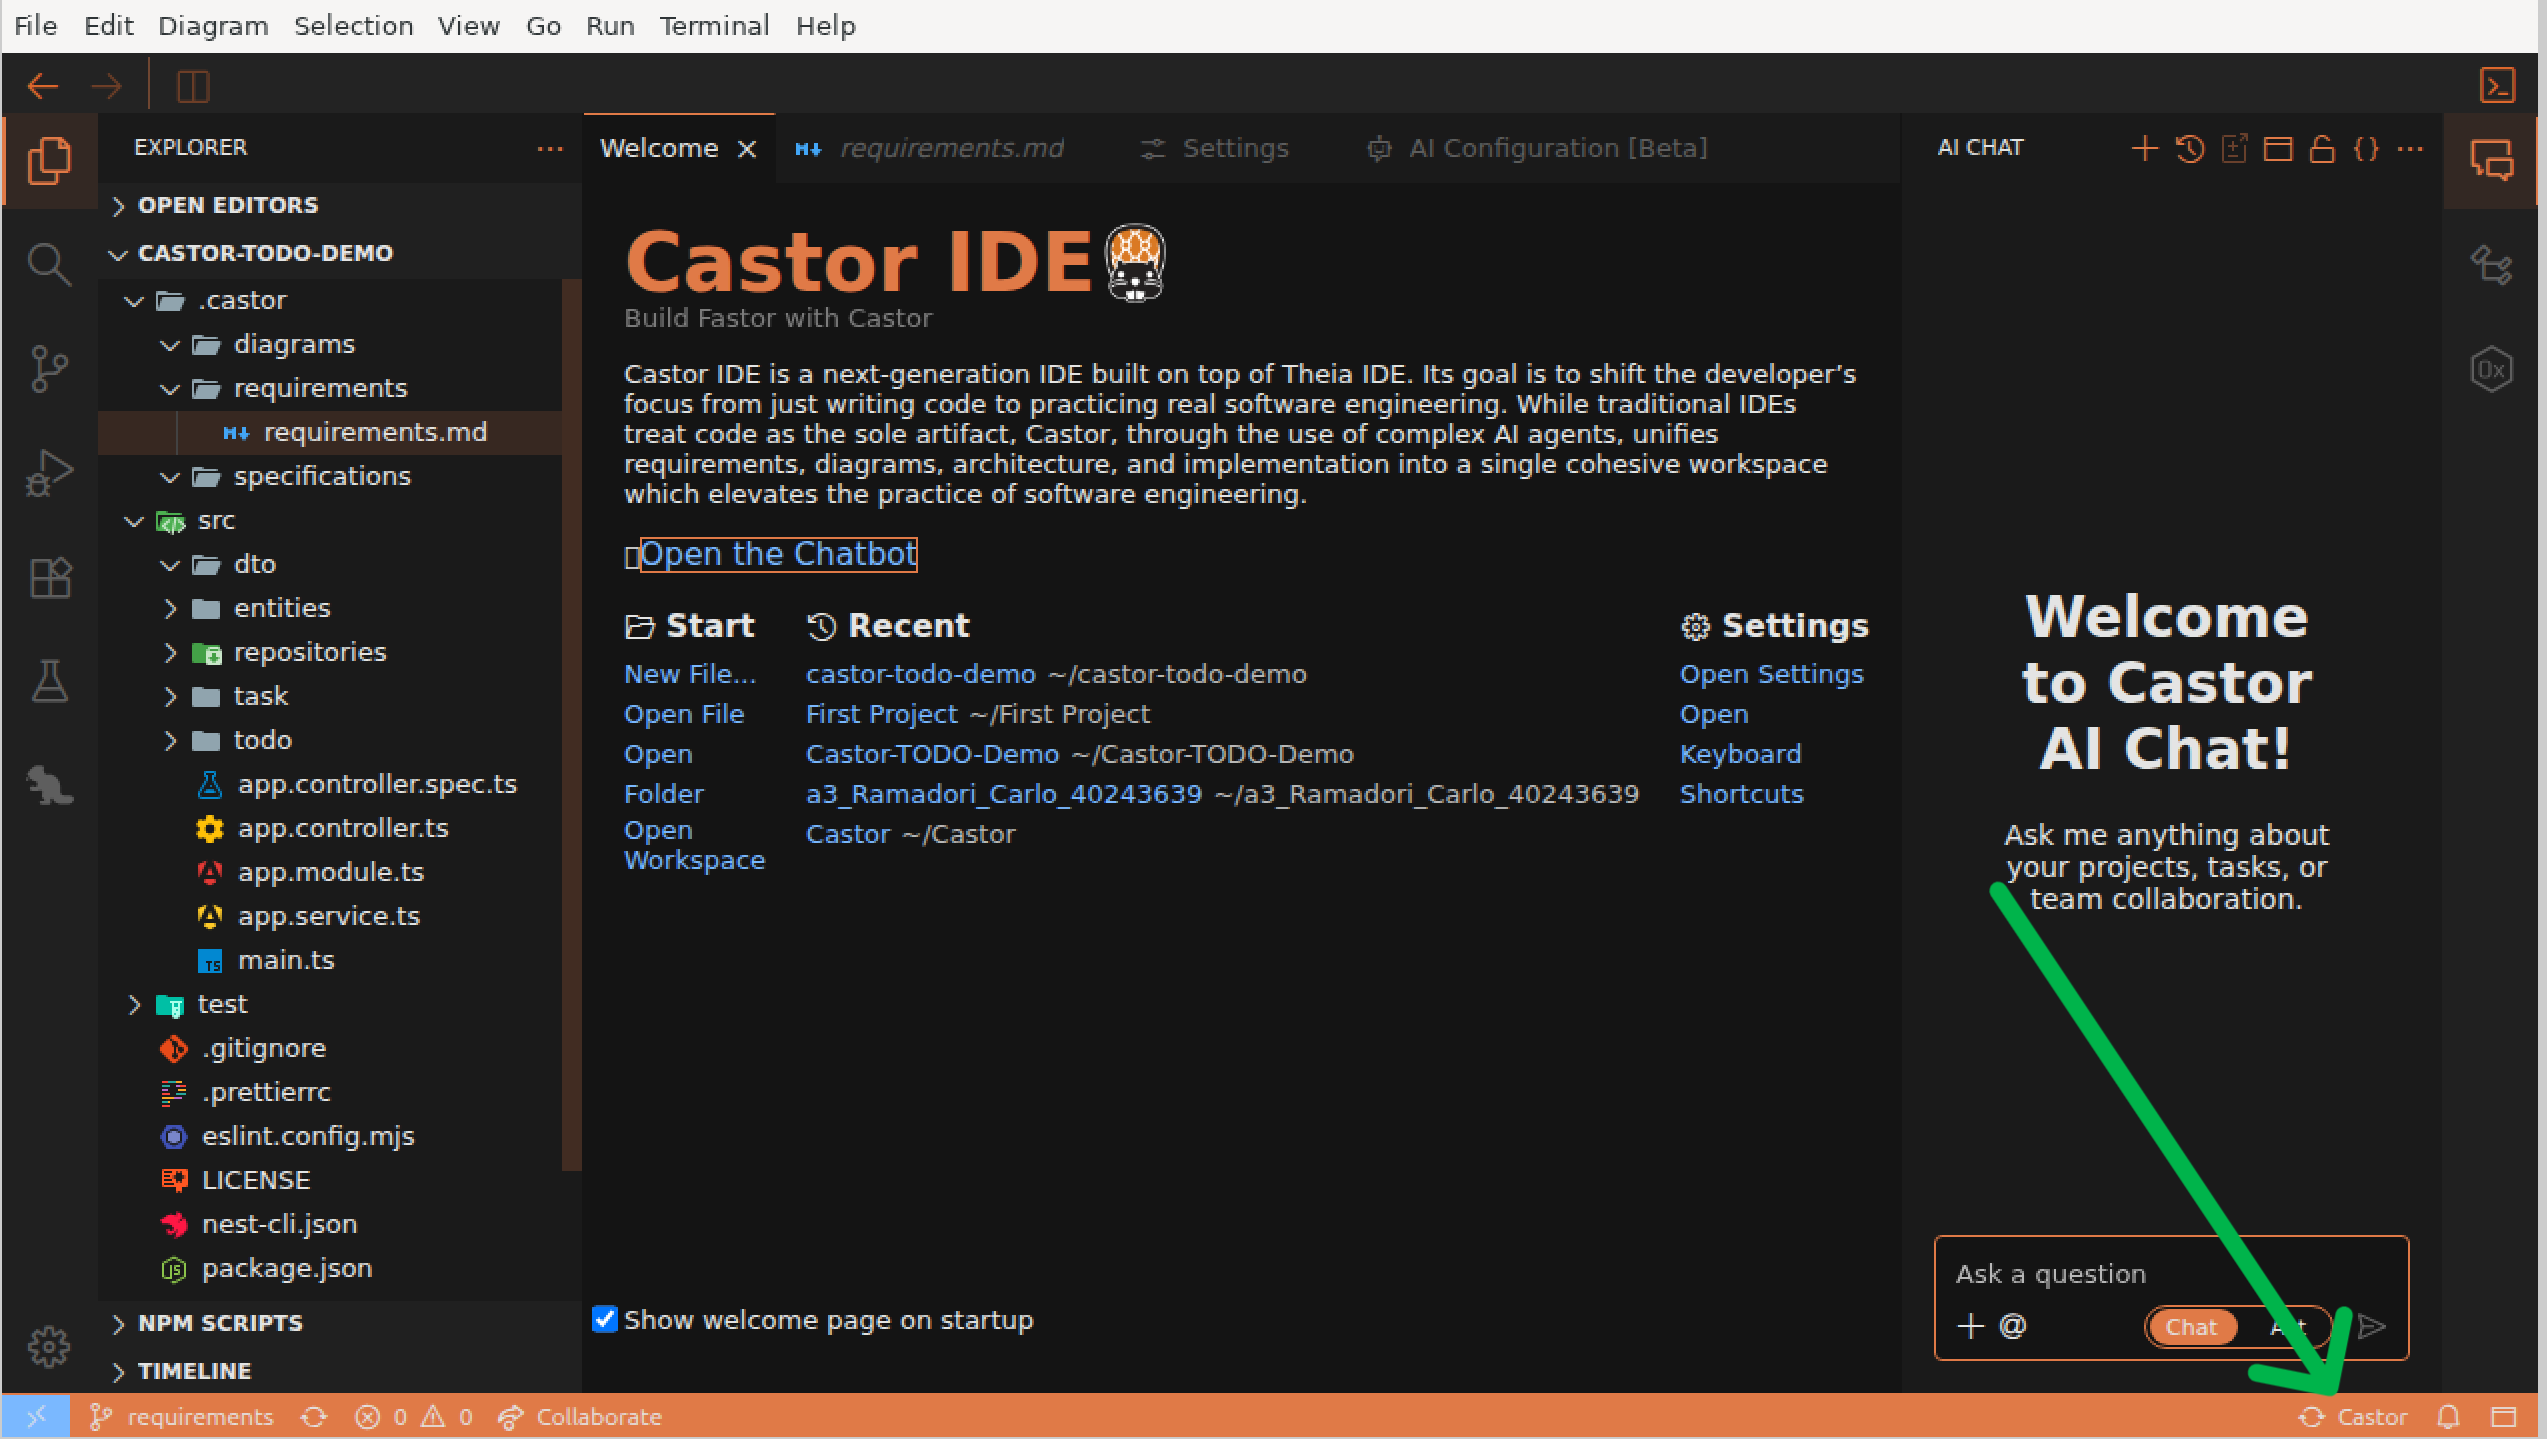Screen dimensions: 2547x1439
Task: Open recent project First Project
Action: pos(881,714)
